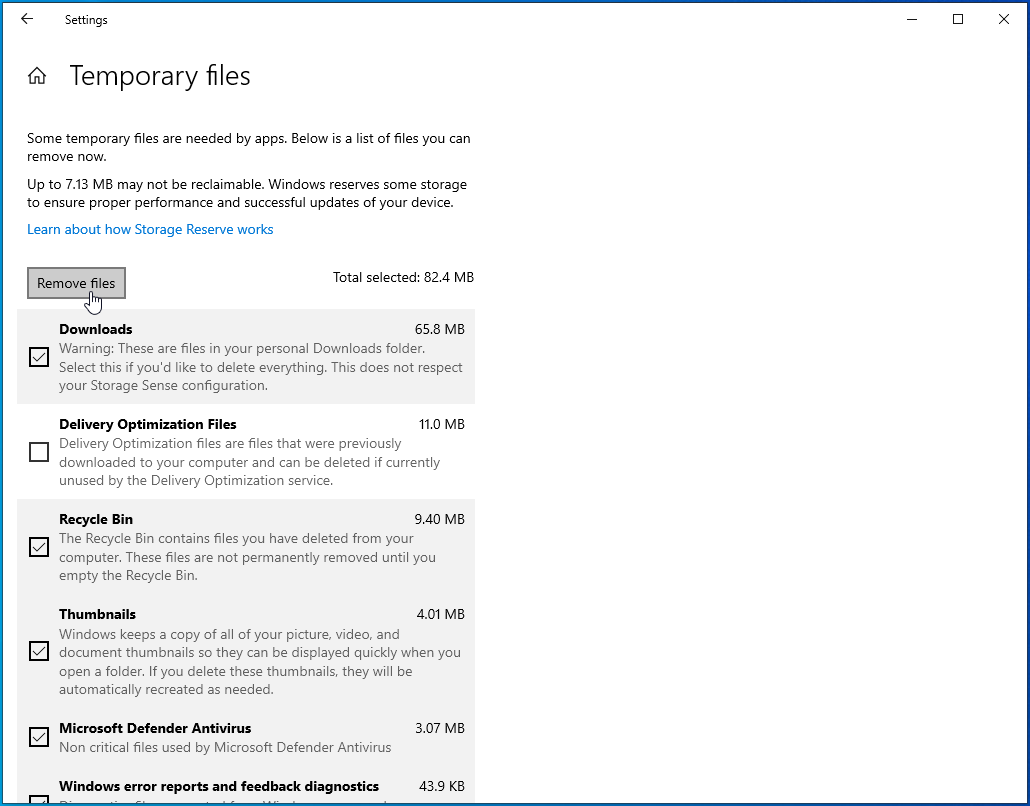
Task: Toggle the Thumbnails checkbox
Action: click(39, 652)
